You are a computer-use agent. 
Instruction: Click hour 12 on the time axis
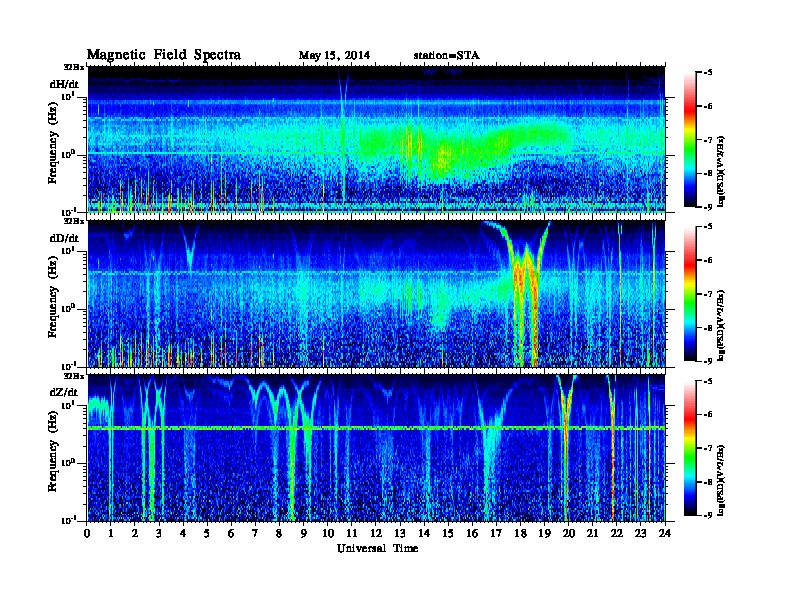click(x=375, y=534)
